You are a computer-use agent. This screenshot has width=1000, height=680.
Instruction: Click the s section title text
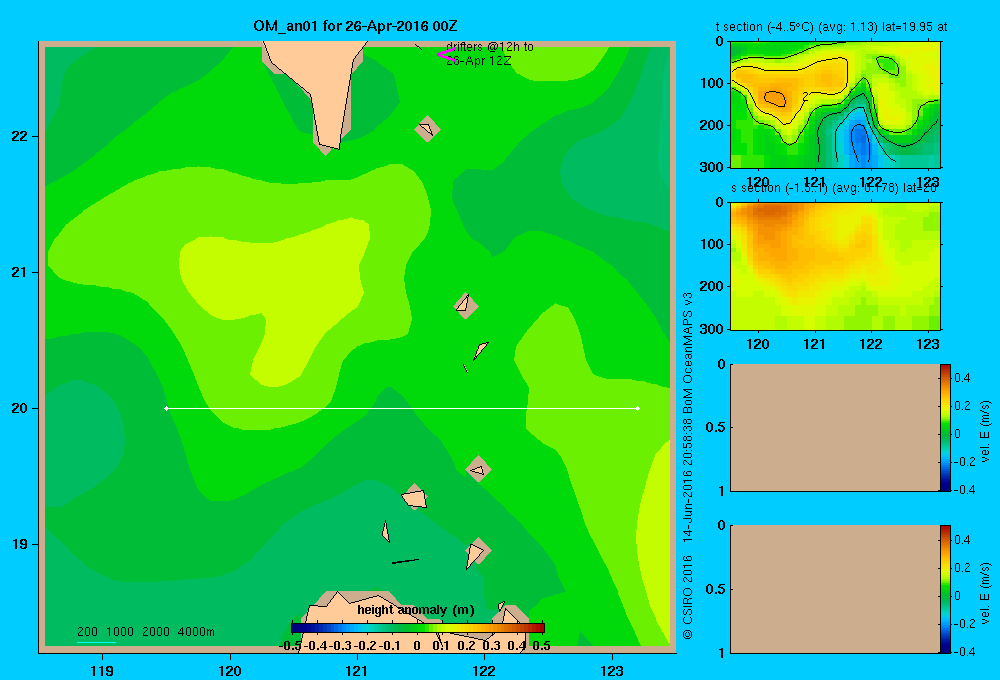[834, 188]
